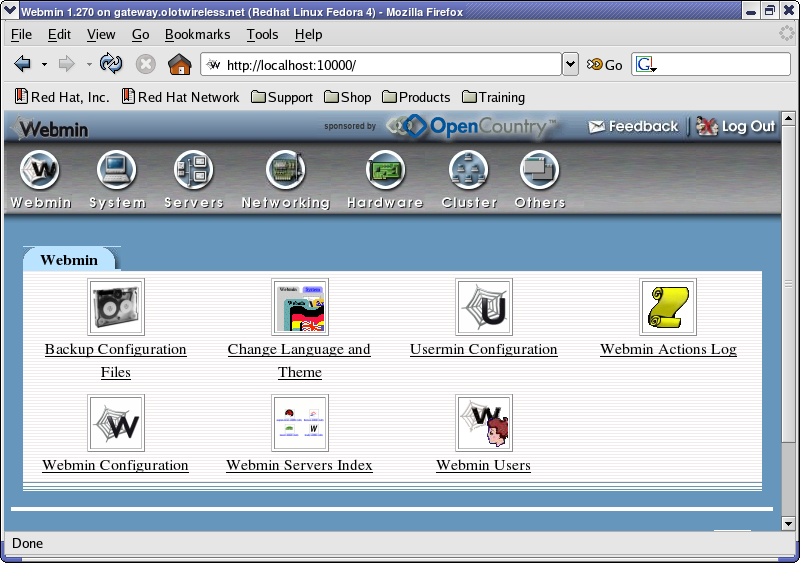Open the Webmin category icon

pyautogui.click(x=40, y=169)
